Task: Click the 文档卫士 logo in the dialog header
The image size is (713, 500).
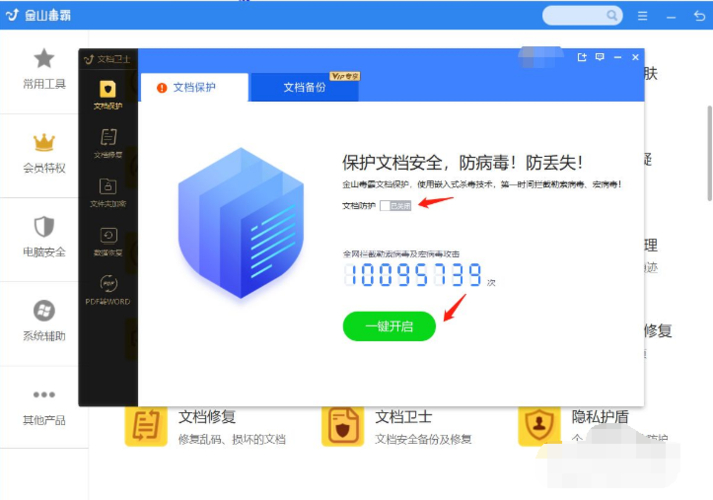Action: pyautogui.click(x=107, y=59)
